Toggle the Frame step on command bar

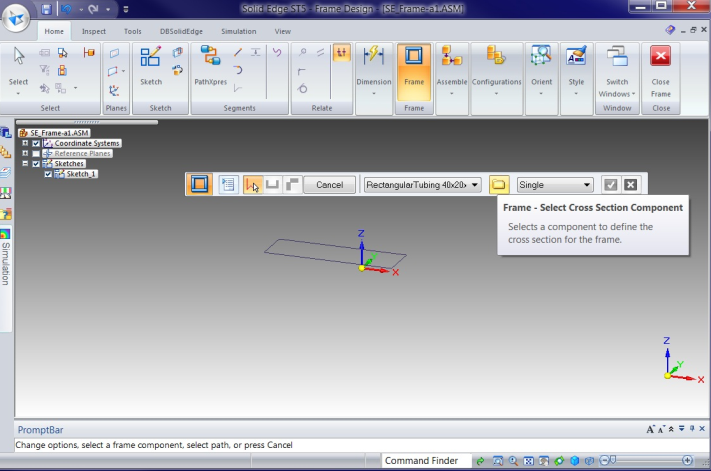pyautogui.click(x=199, y=185)
